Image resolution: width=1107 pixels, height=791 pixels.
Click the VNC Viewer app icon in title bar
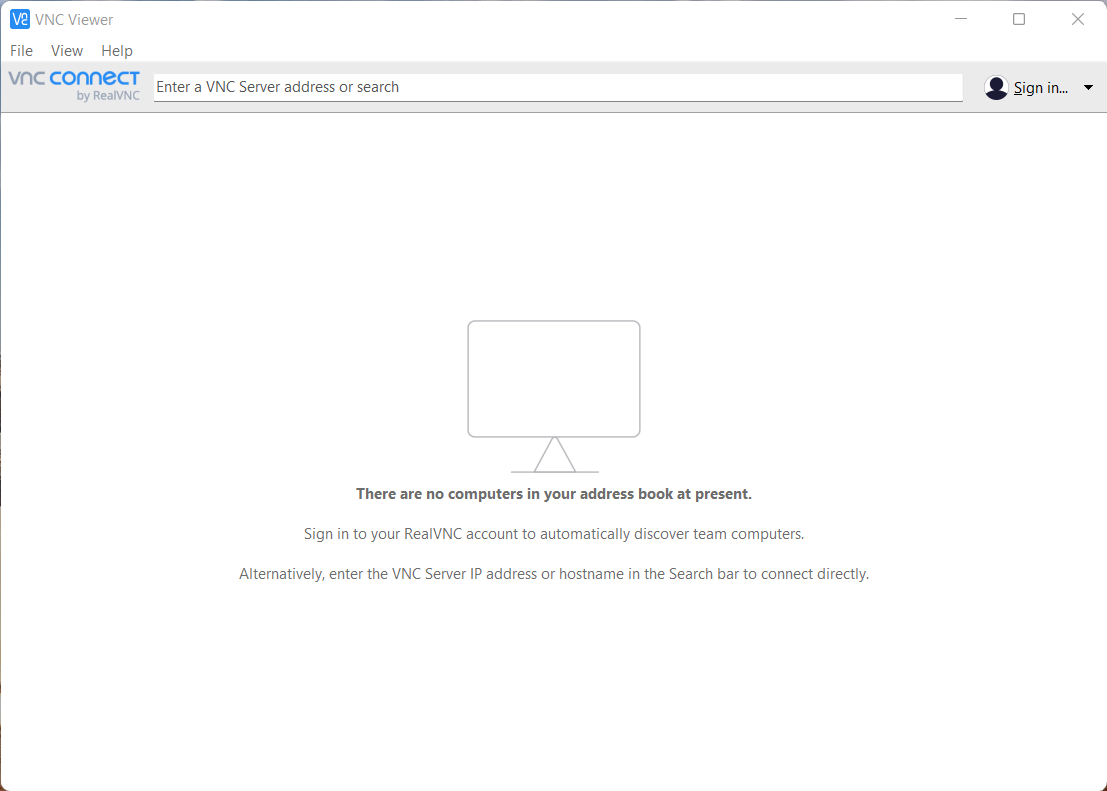click(20, 19)
